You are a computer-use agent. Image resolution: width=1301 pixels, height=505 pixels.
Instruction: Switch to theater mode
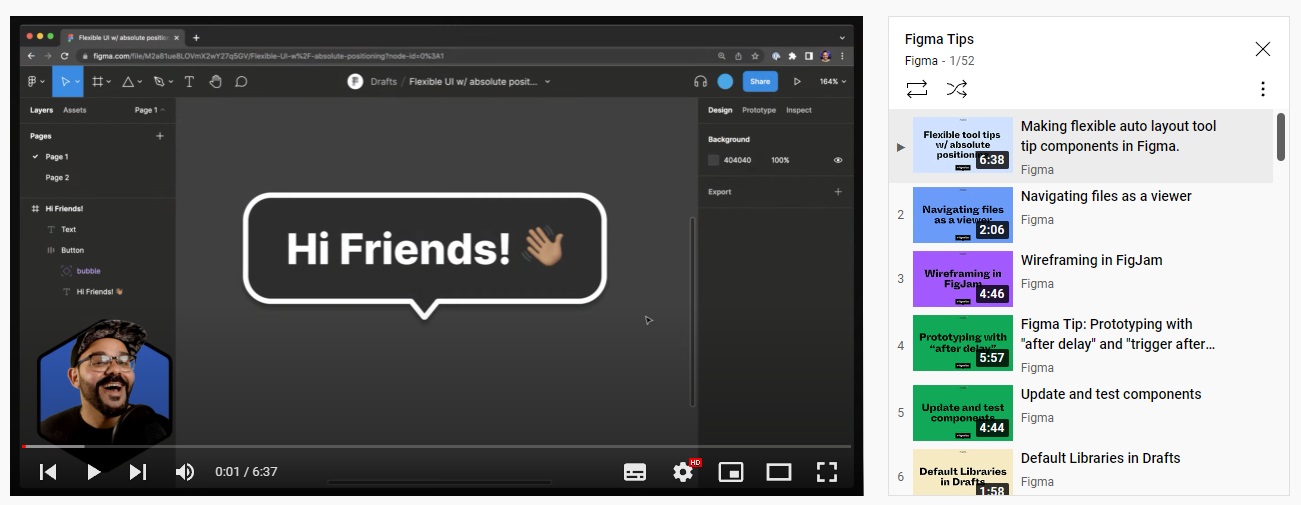[779, 472]
